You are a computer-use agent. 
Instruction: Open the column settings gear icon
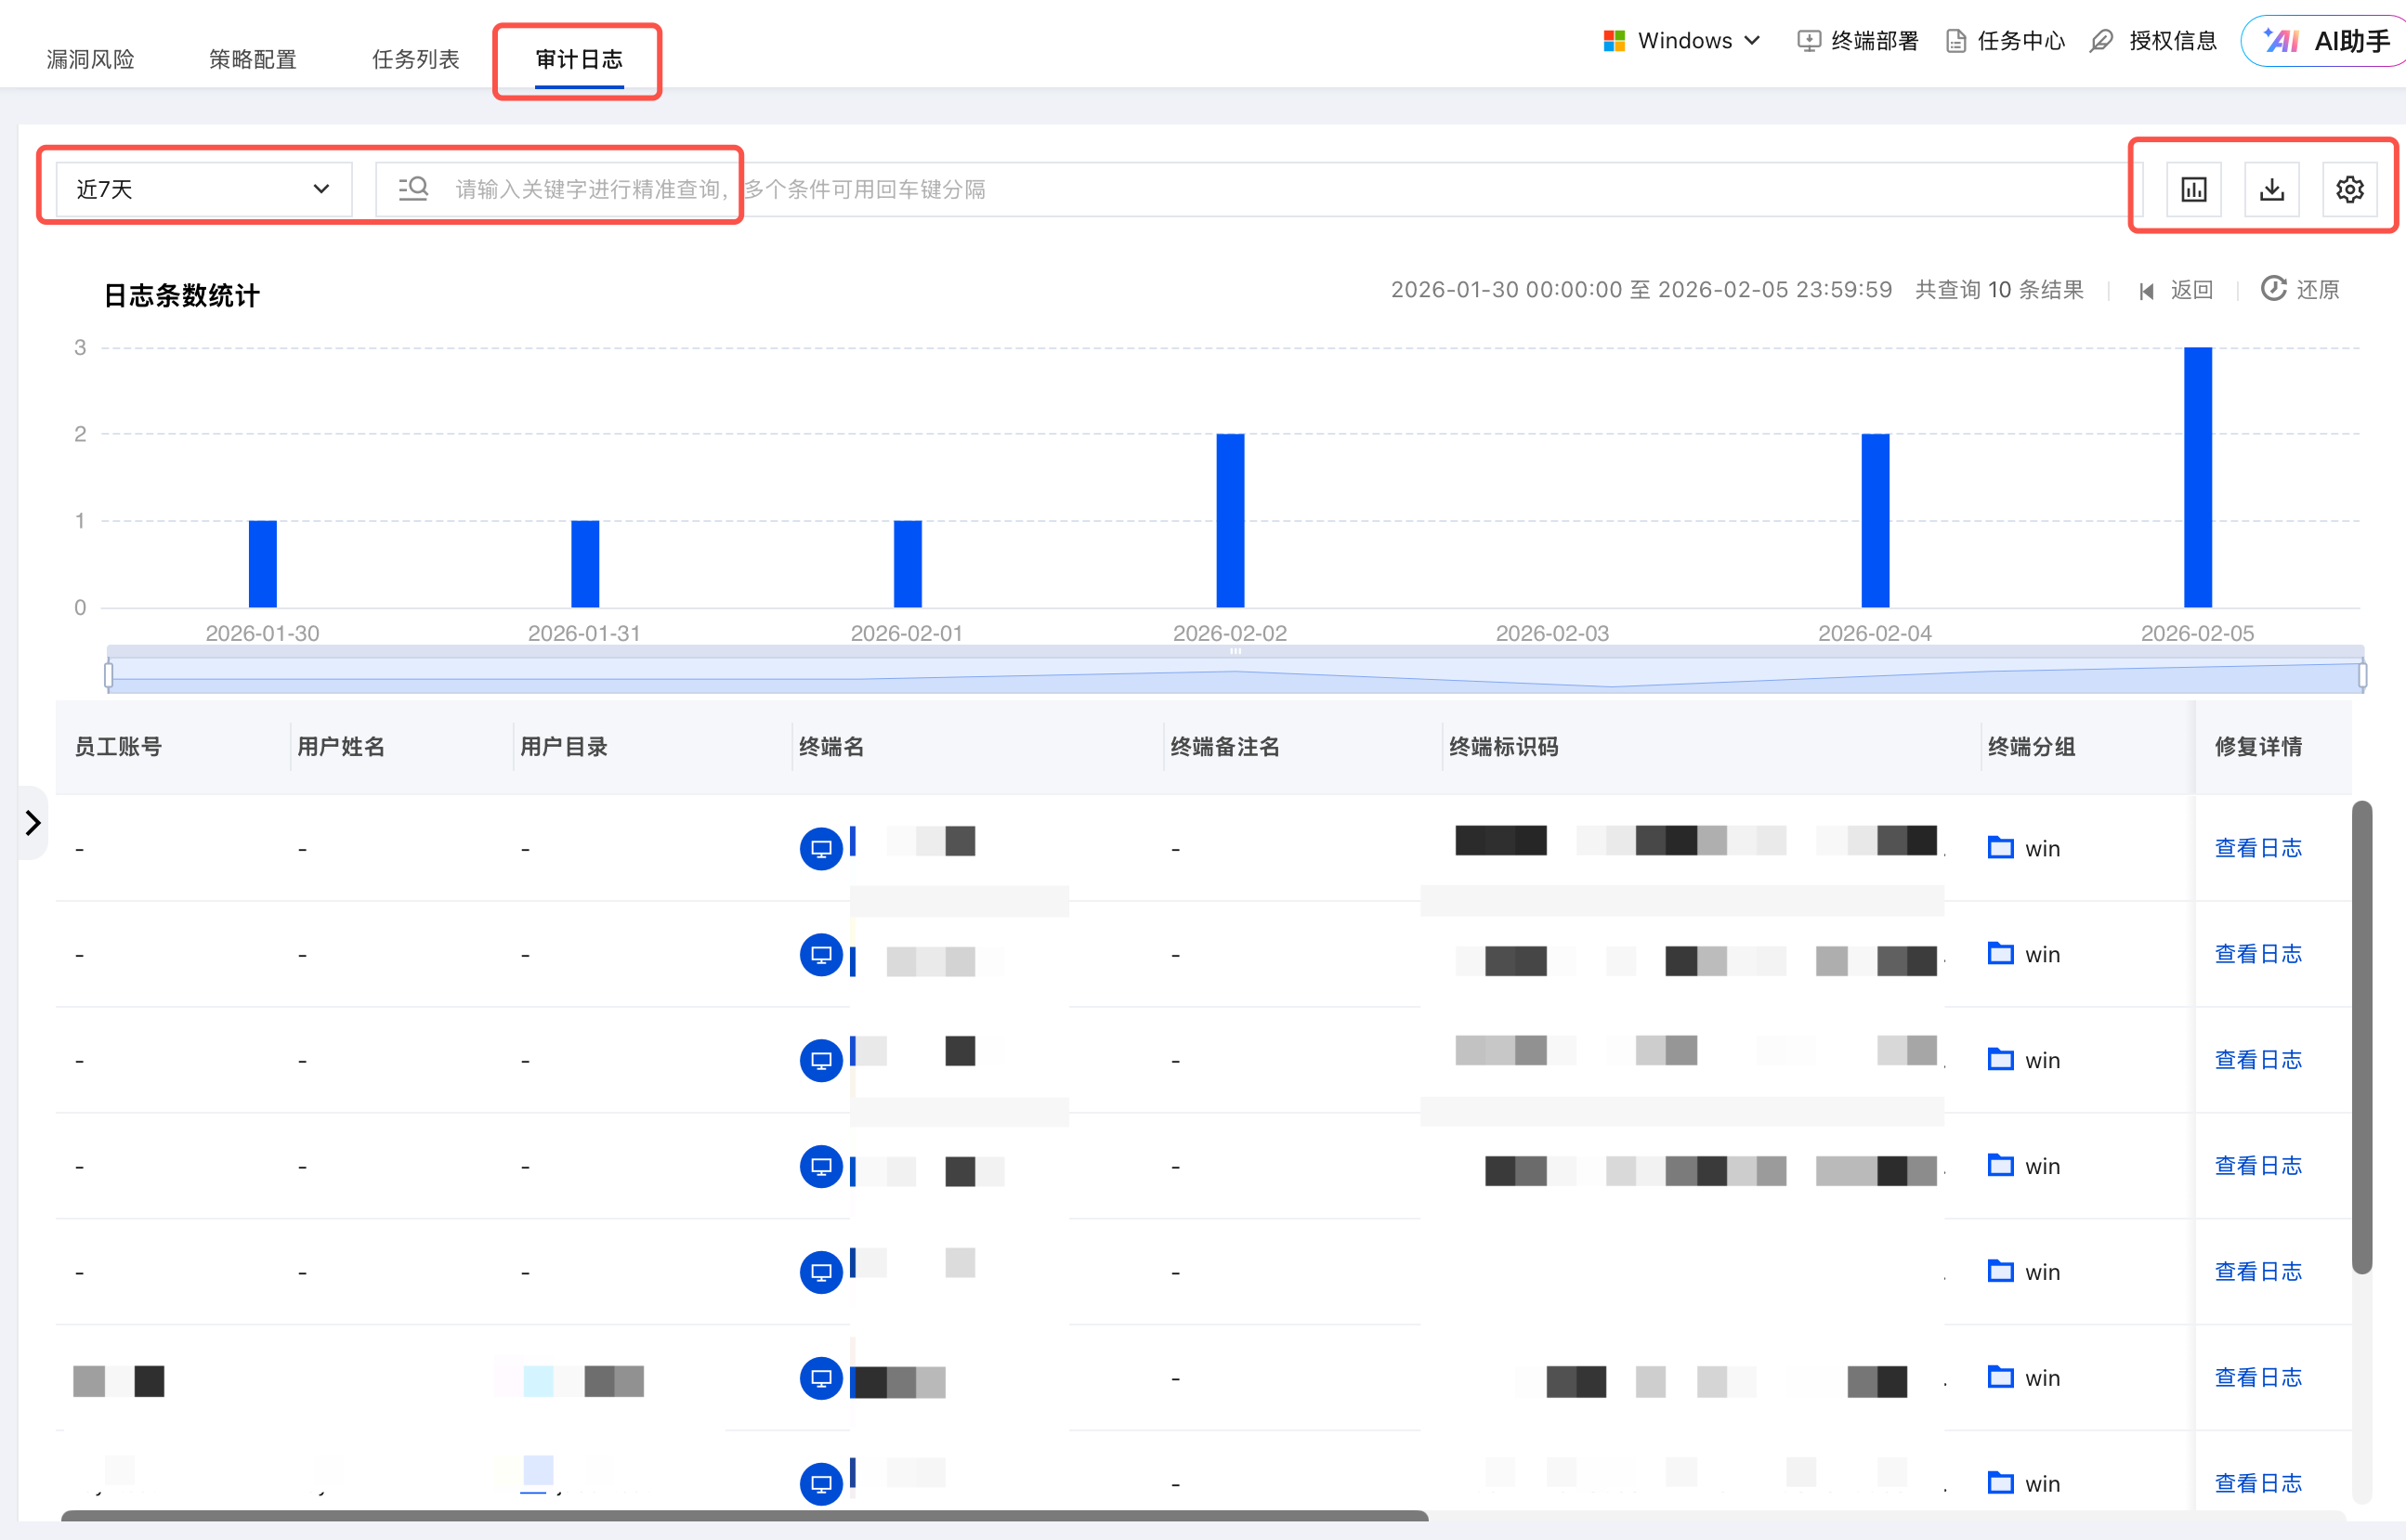(x=2349, y=189)
